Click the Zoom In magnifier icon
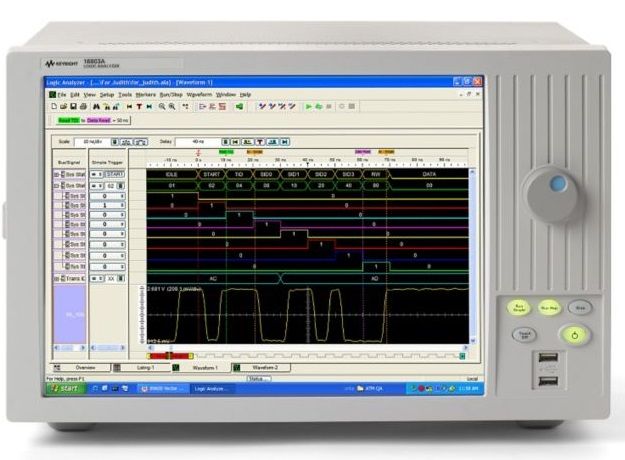Viewport: 625px width, 460px height. click(x=161, y=105)
